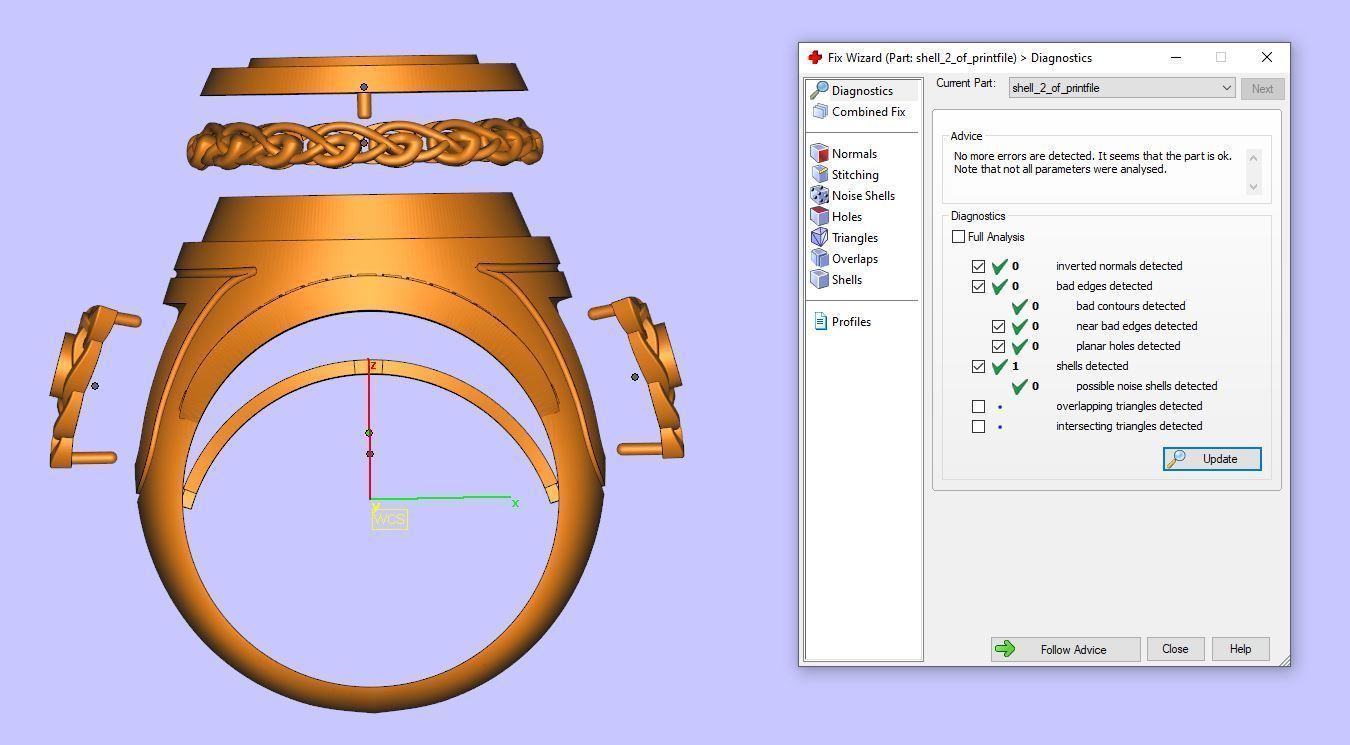Viewport: 1350px width, 745px height.
Task: Uncheck shells detected checkbox
Action: [x=978, y=366]
